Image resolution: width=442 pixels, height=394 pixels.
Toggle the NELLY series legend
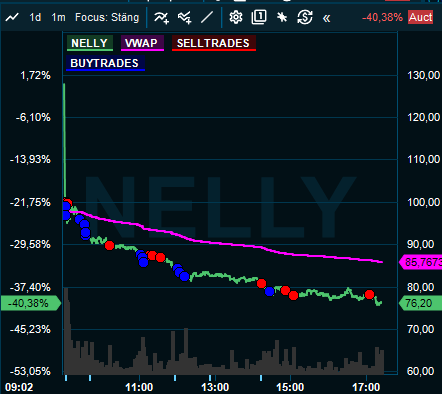tap(90, 43)
